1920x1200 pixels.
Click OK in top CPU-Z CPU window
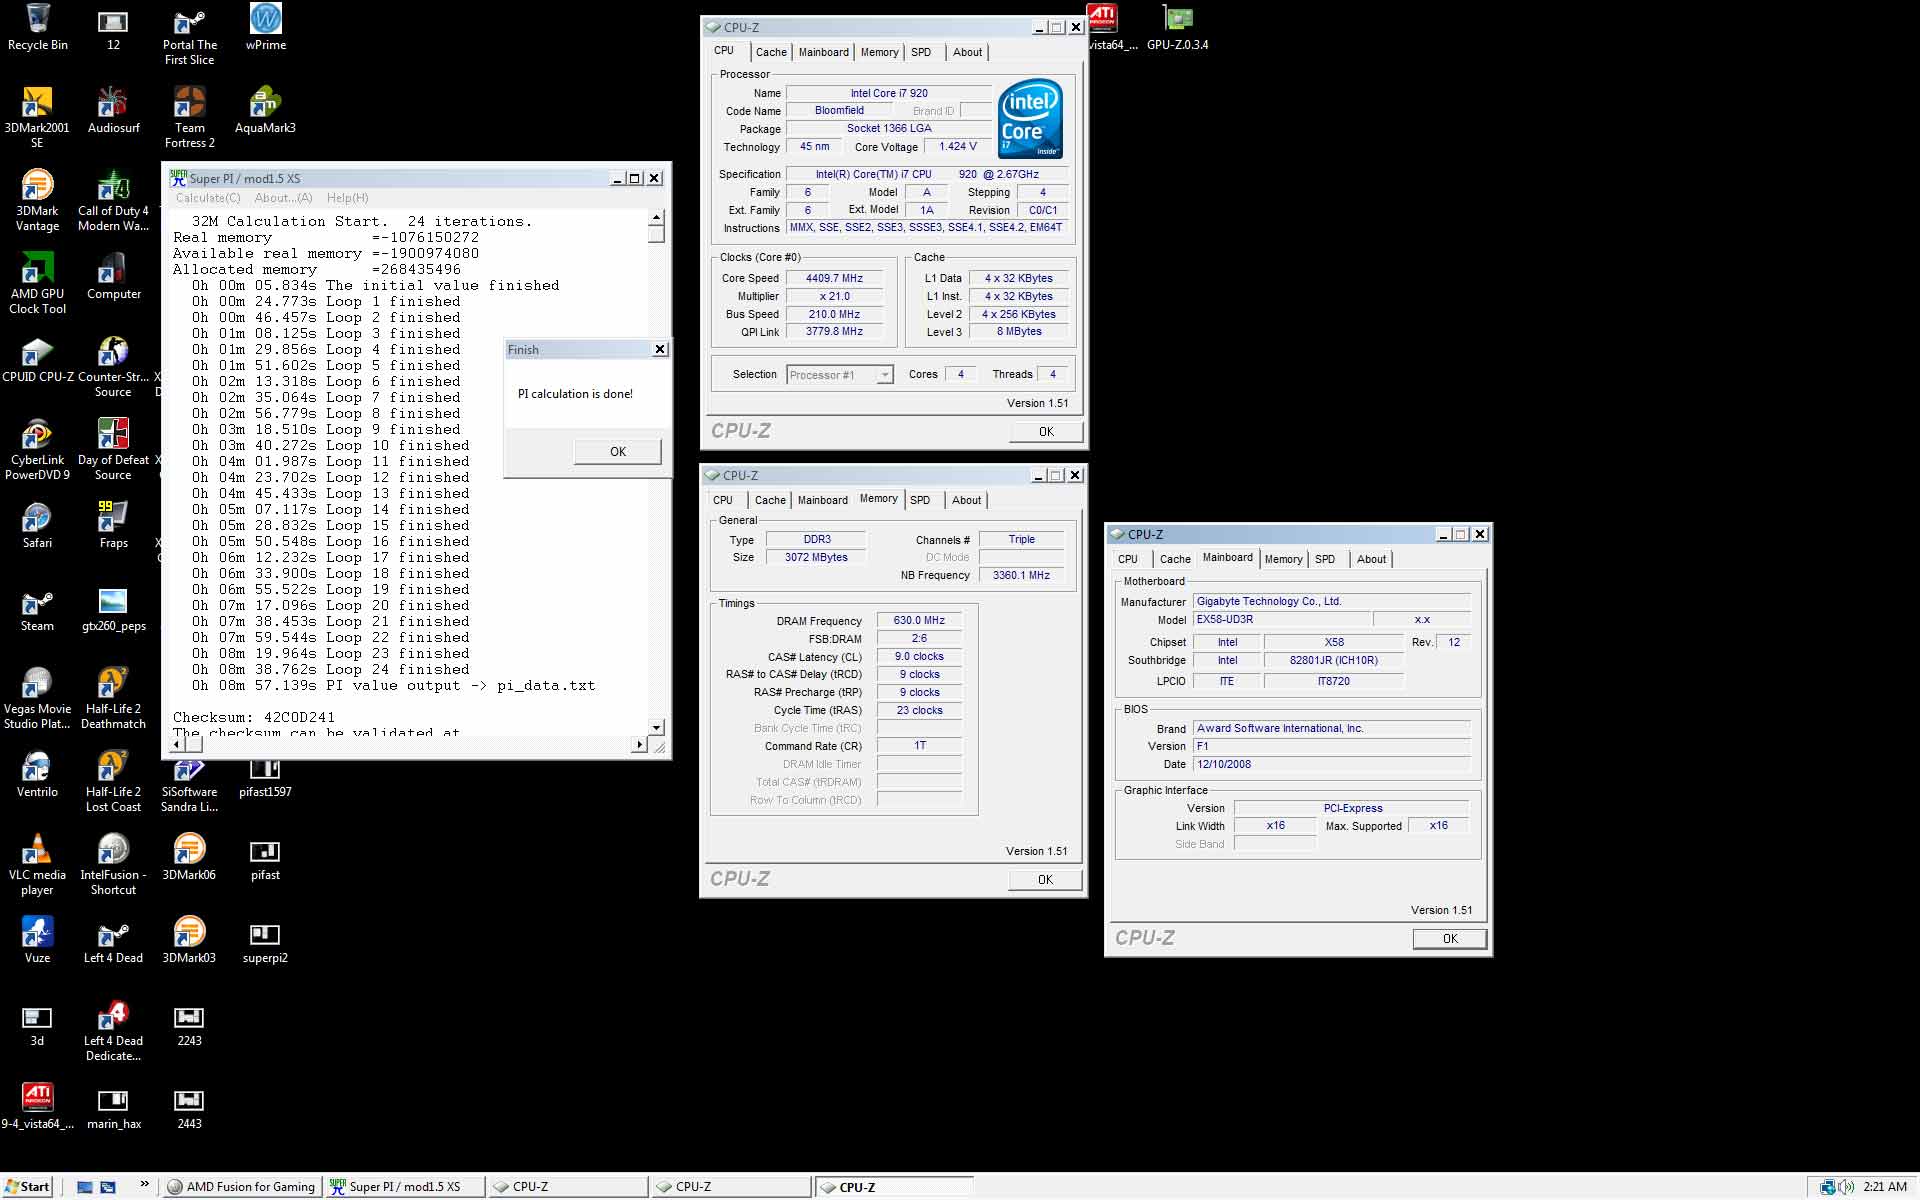click(1046, 432)
